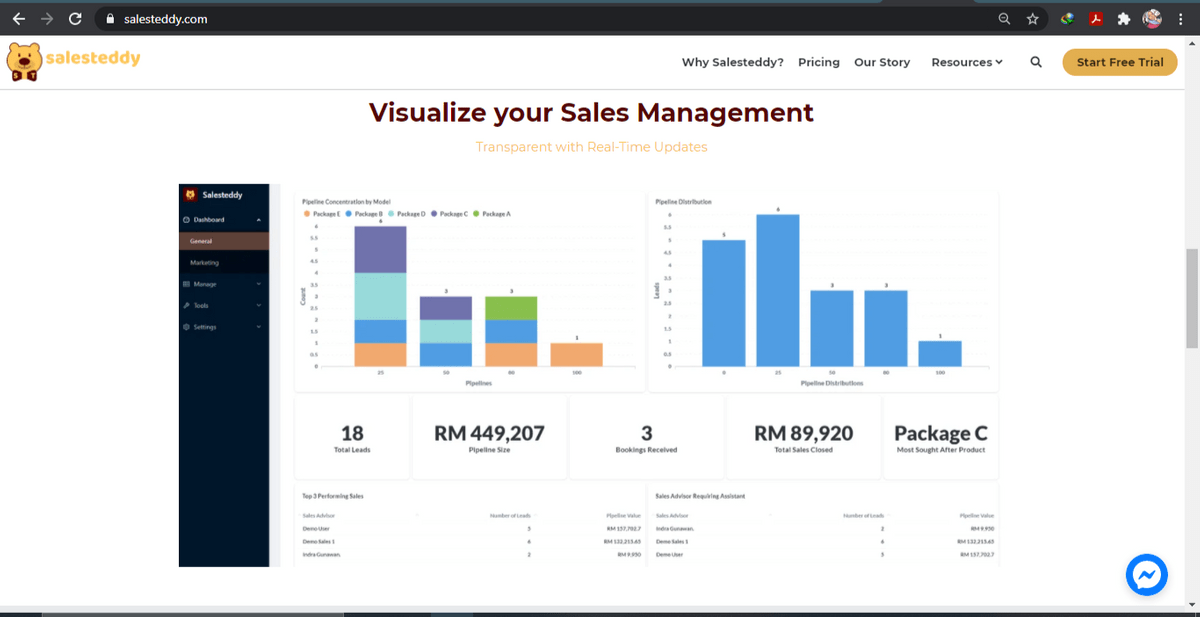Click the RM 157,702.7 value in Top 3 table

coord(623,528)
